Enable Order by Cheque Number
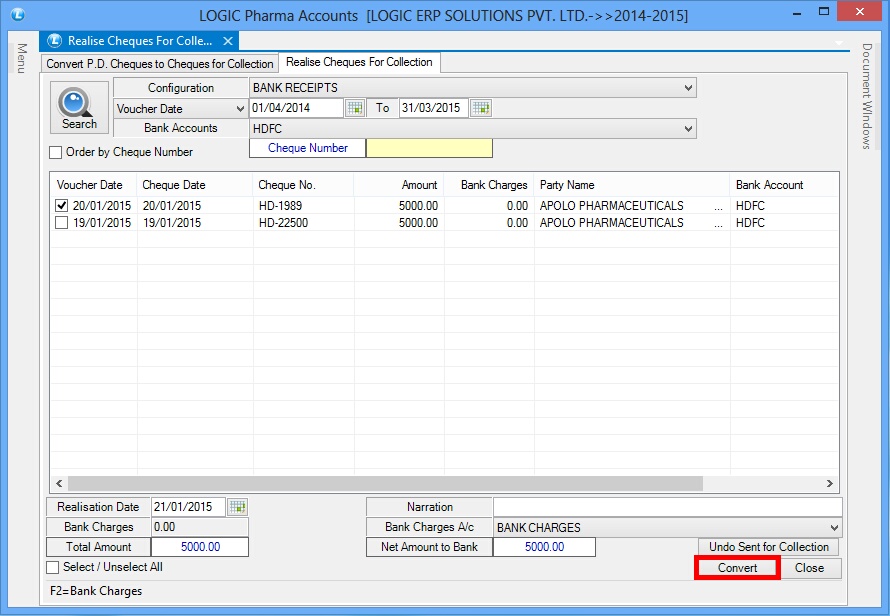 [56, 152]
